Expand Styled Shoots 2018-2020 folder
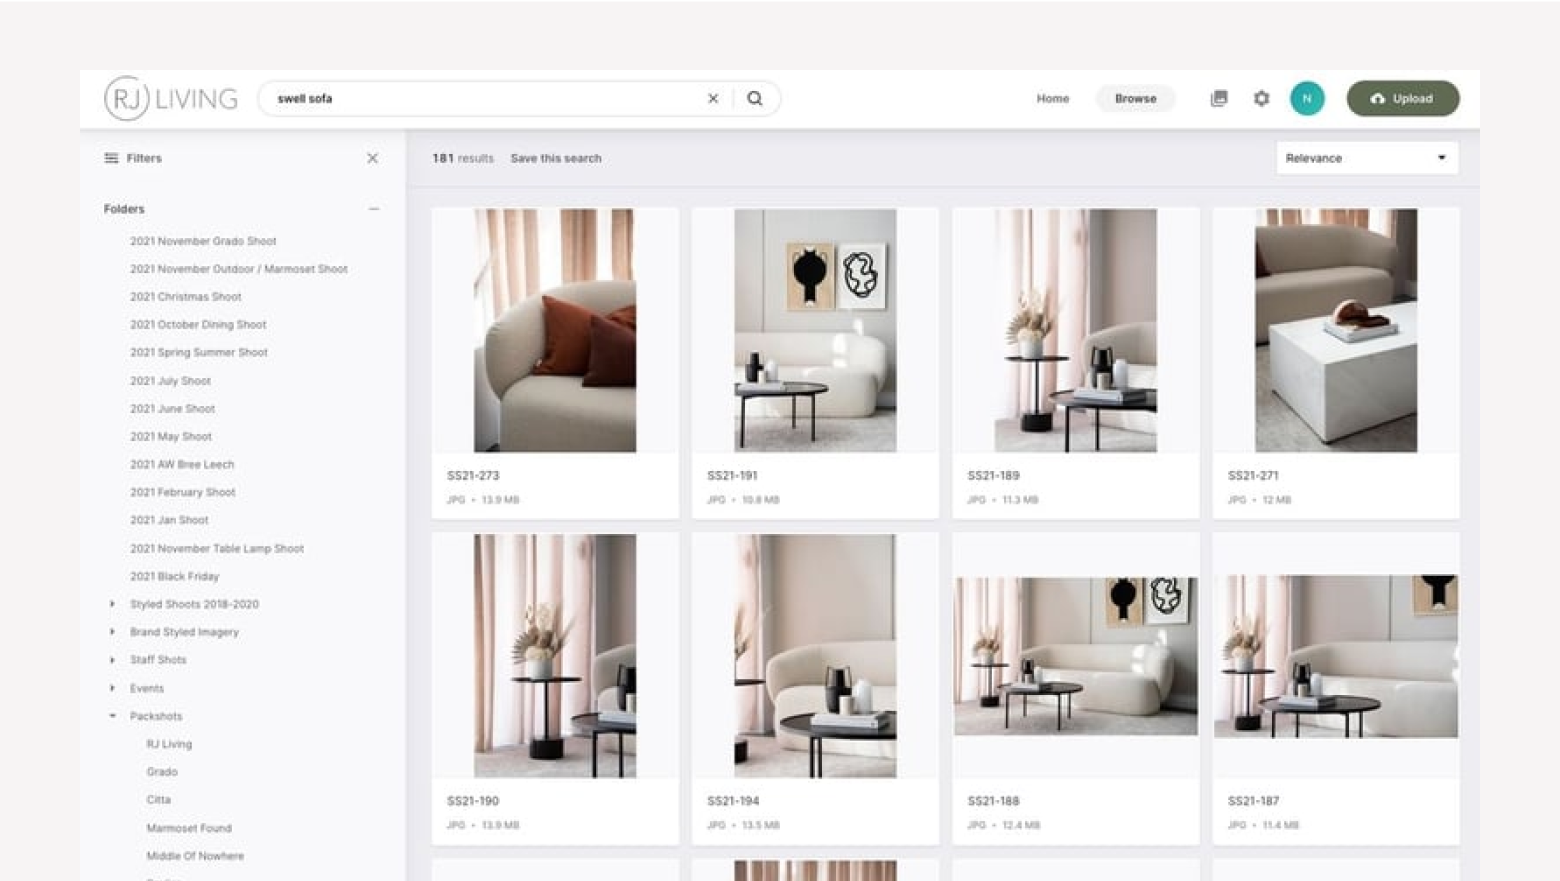Viewport: 1560px width, 881px height. pos(112,604)
